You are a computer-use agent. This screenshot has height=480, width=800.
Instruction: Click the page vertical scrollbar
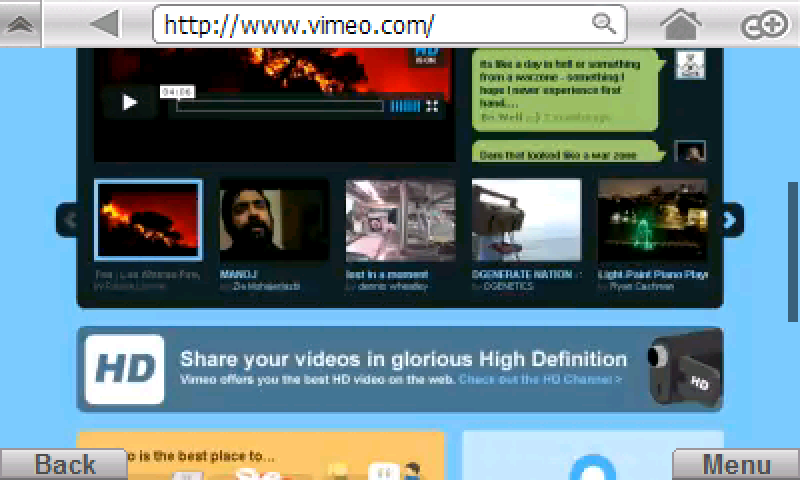793,252
